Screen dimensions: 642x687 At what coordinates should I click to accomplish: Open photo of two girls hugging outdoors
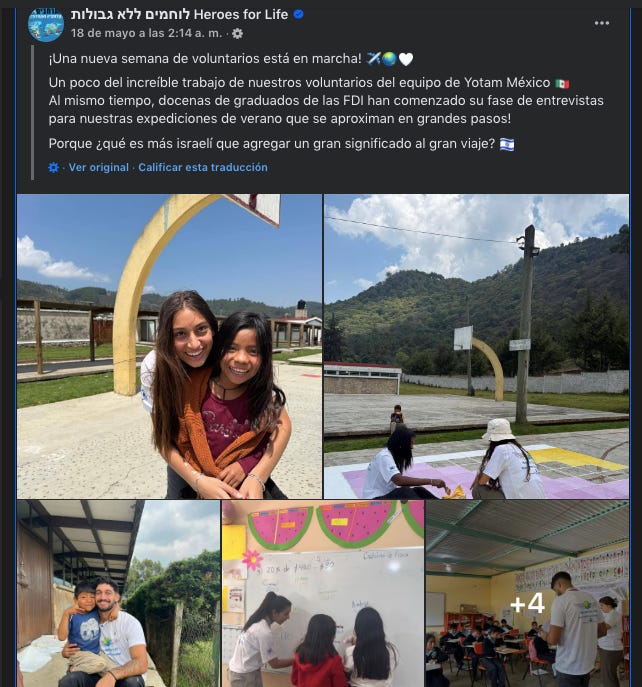(169, 346)
